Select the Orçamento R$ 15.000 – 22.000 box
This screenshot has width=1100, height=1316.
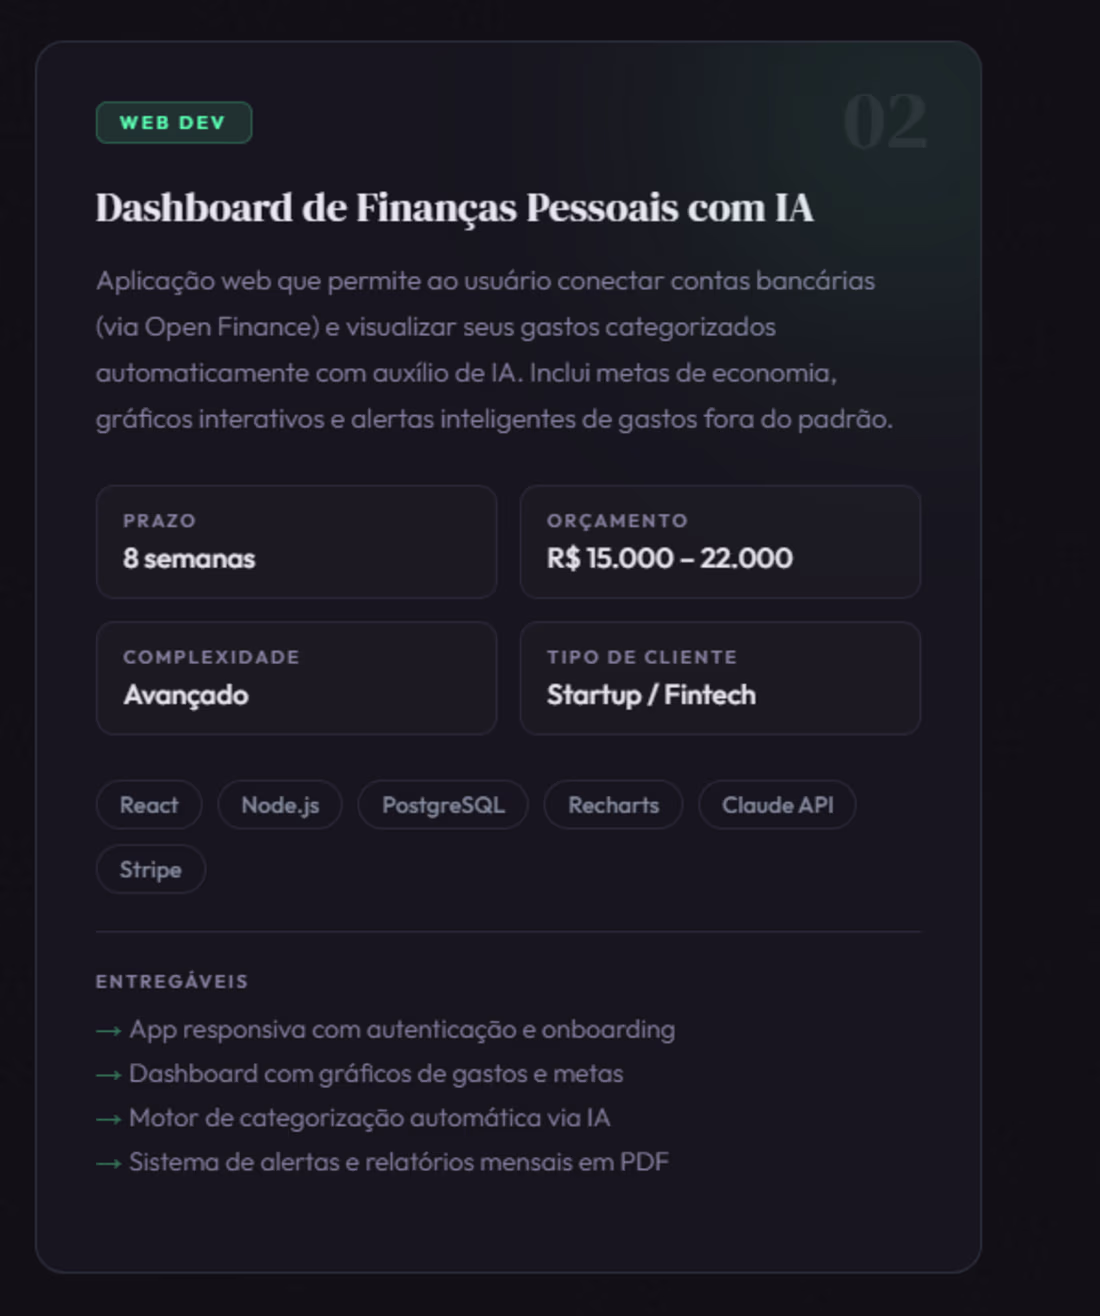coord(719,542)
